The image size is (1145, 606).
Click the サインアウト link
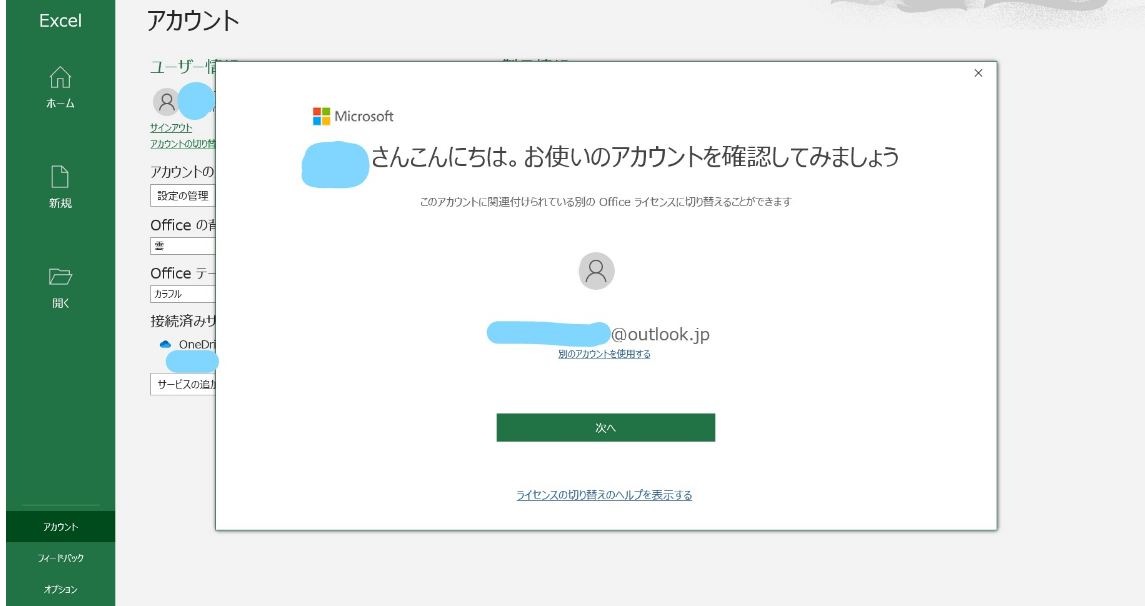(x=171, y=127)
